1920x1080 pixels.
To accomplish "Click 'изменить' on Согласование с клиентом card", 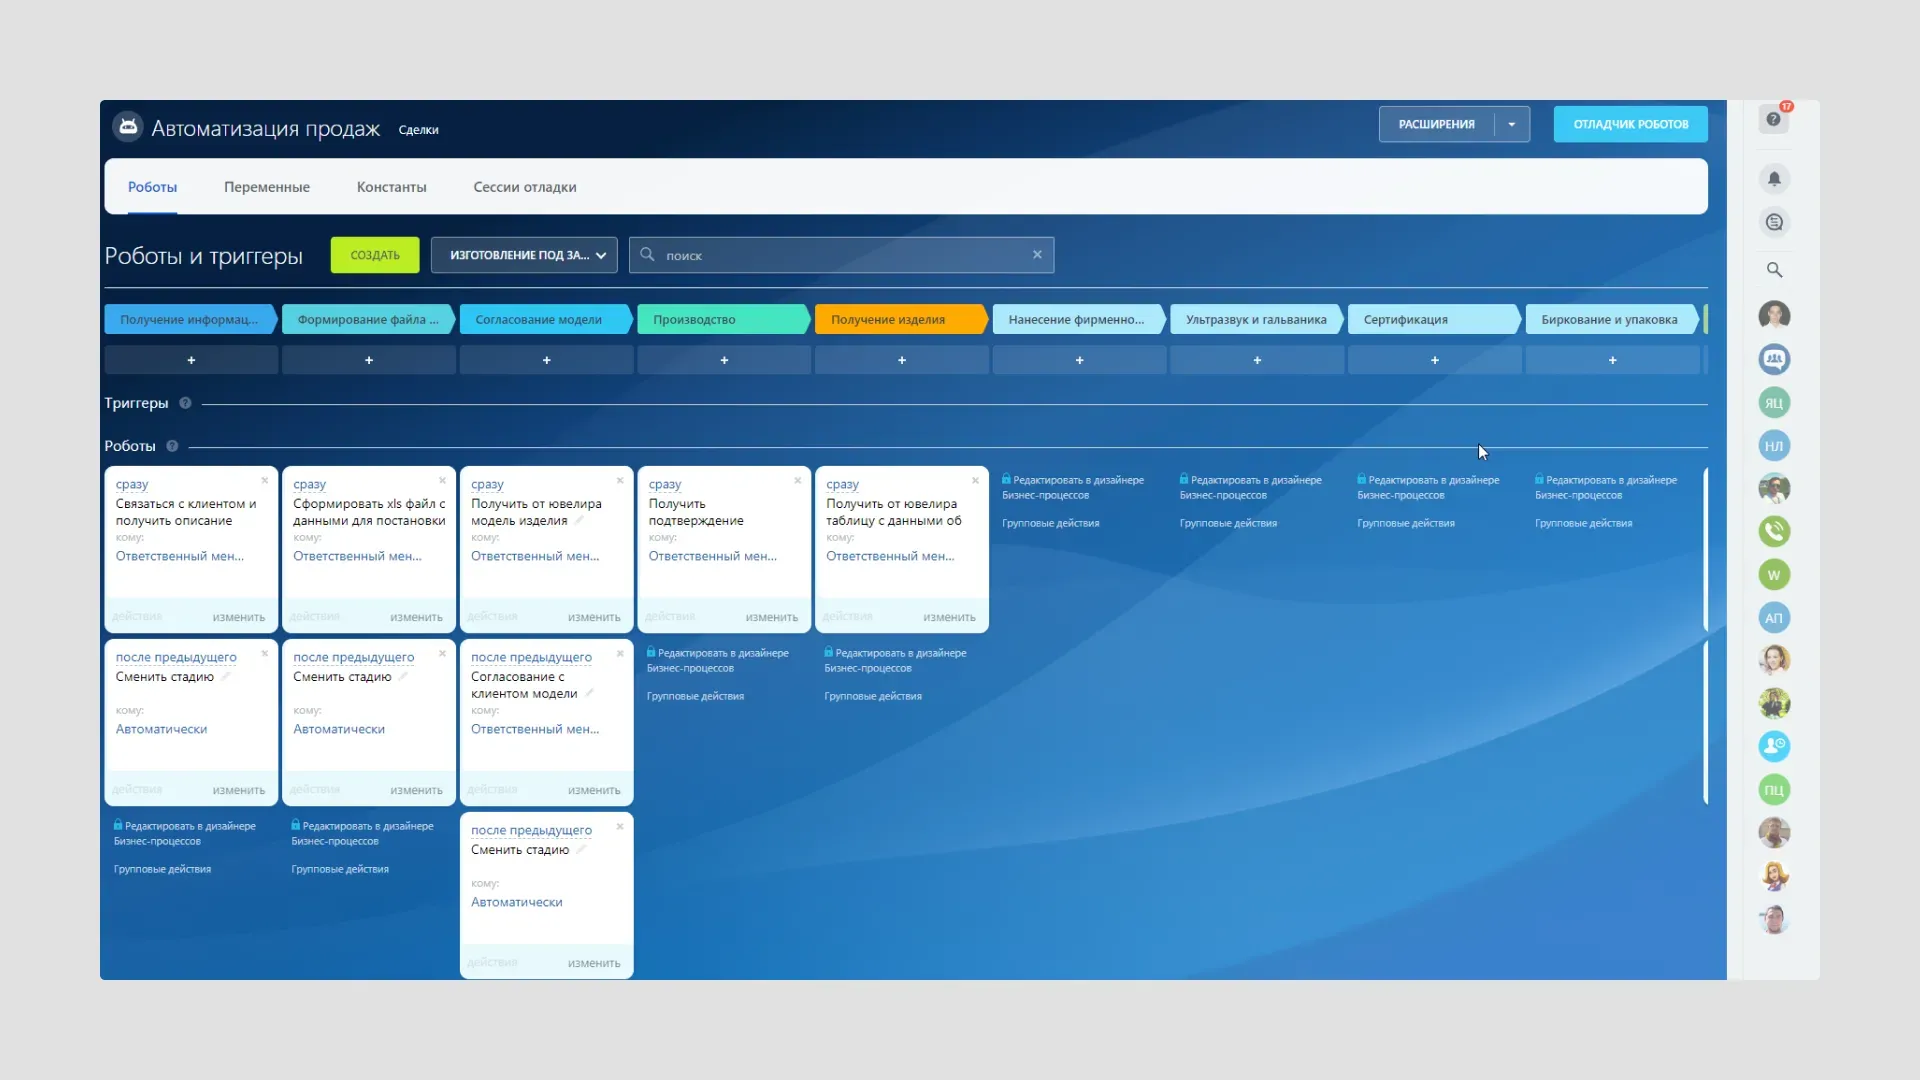I will click(x=593, y=790).
